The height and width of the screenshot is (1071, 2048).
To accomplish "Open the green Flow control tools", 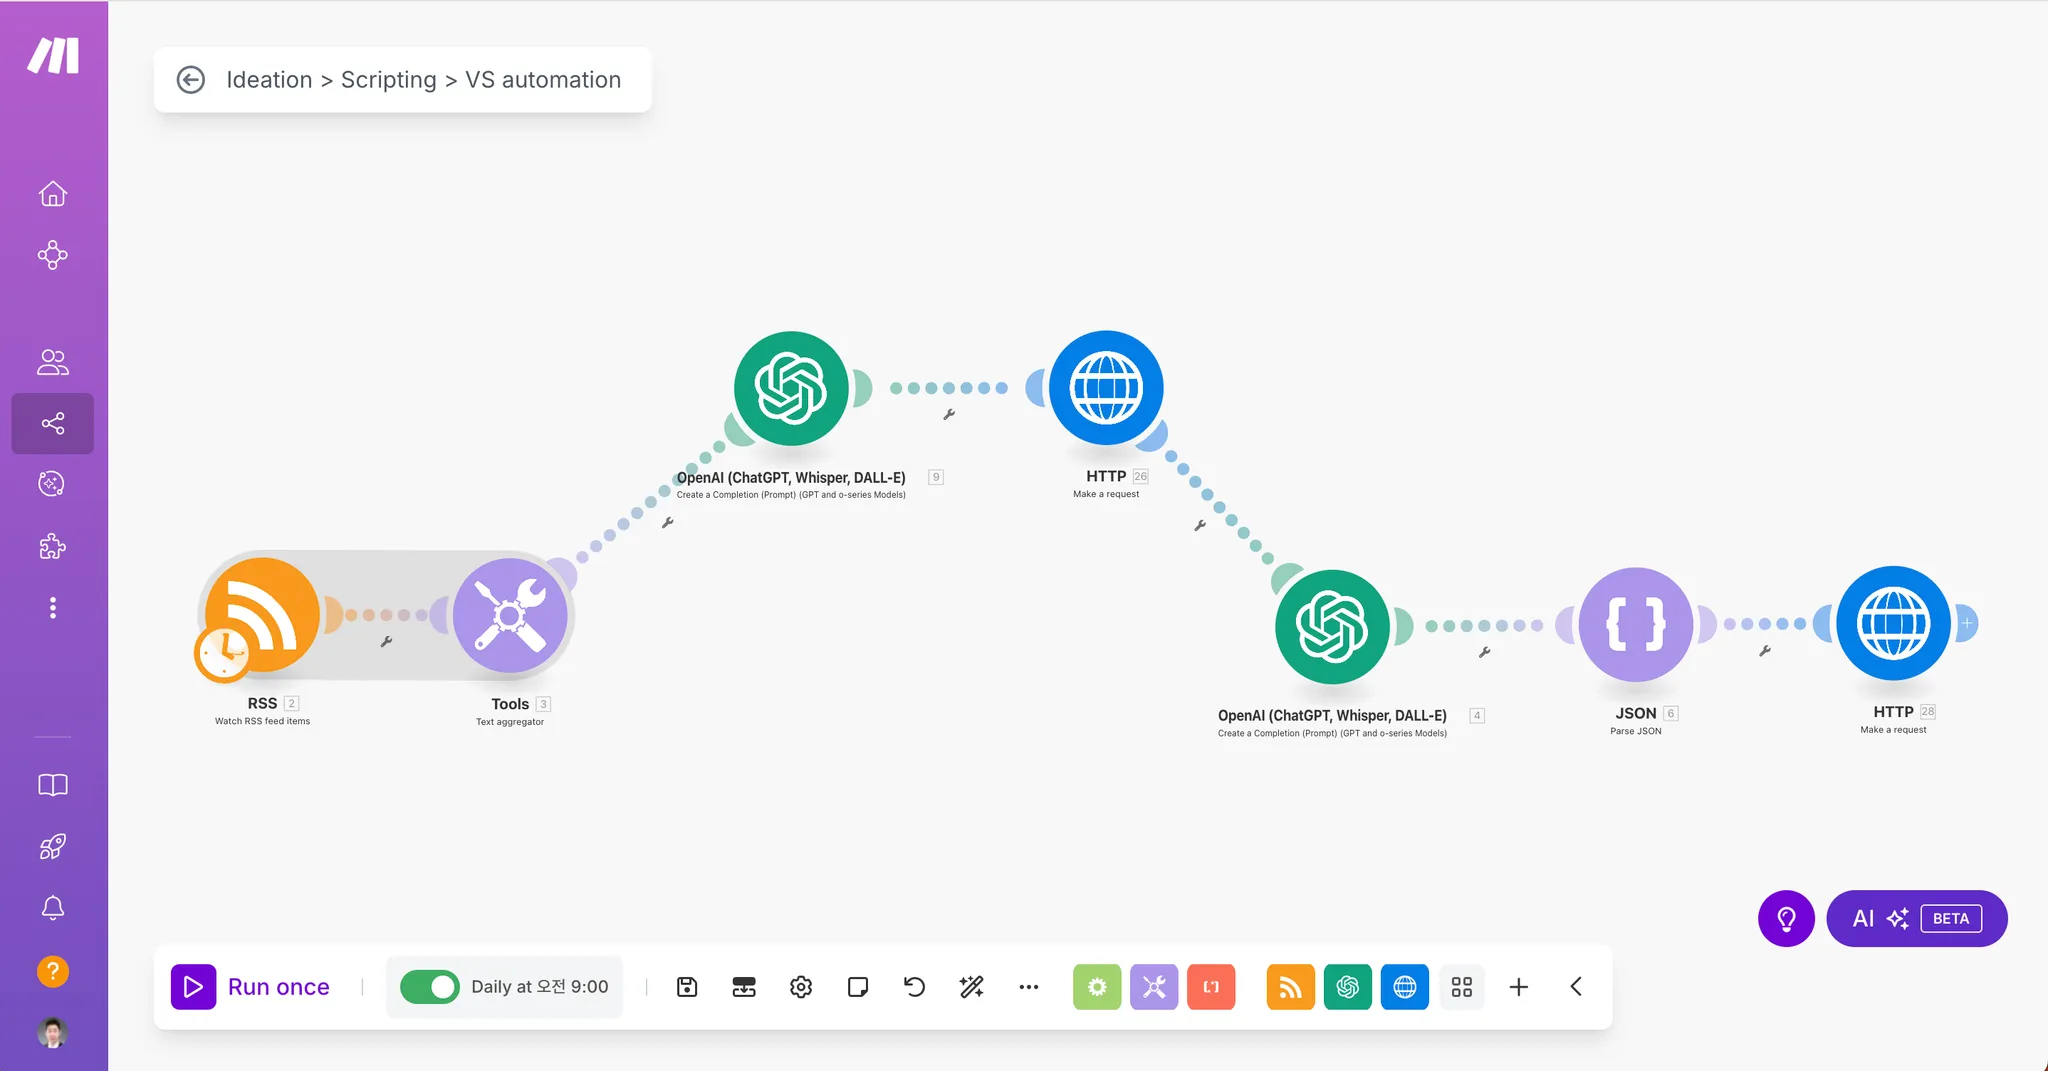I will point(1097,987).
